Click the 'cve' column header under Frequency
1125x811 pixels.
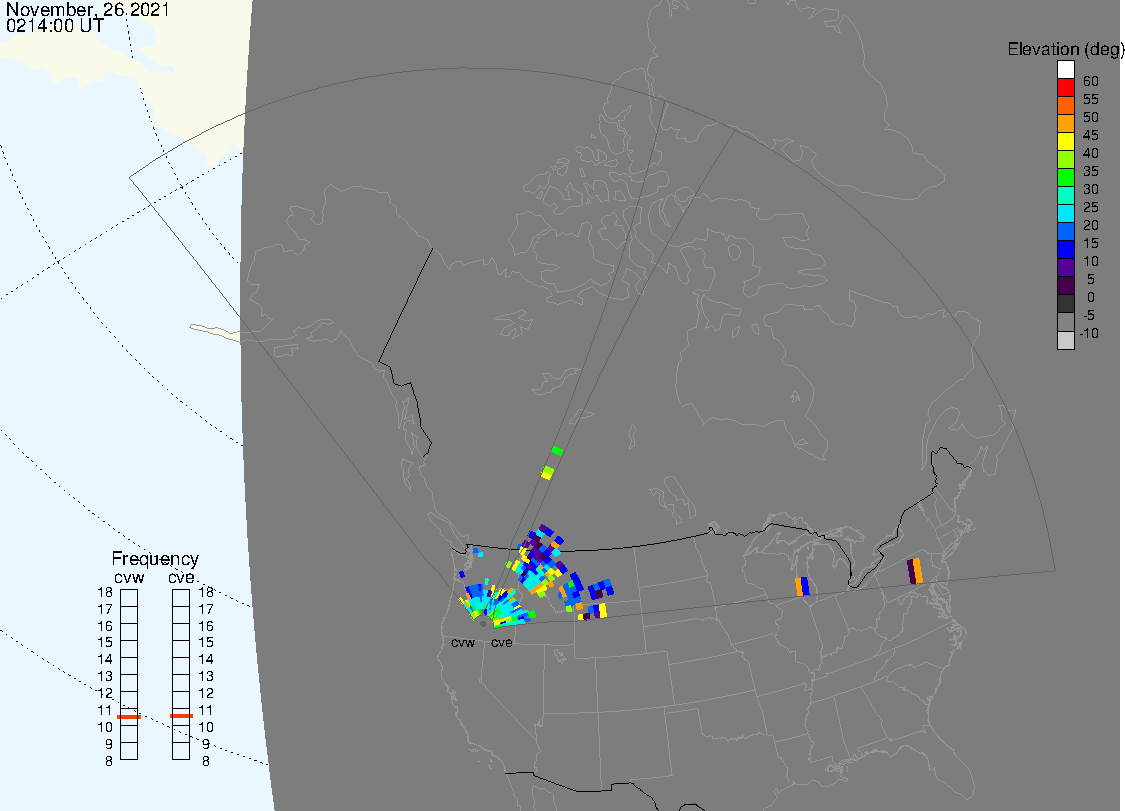point(182,578)
